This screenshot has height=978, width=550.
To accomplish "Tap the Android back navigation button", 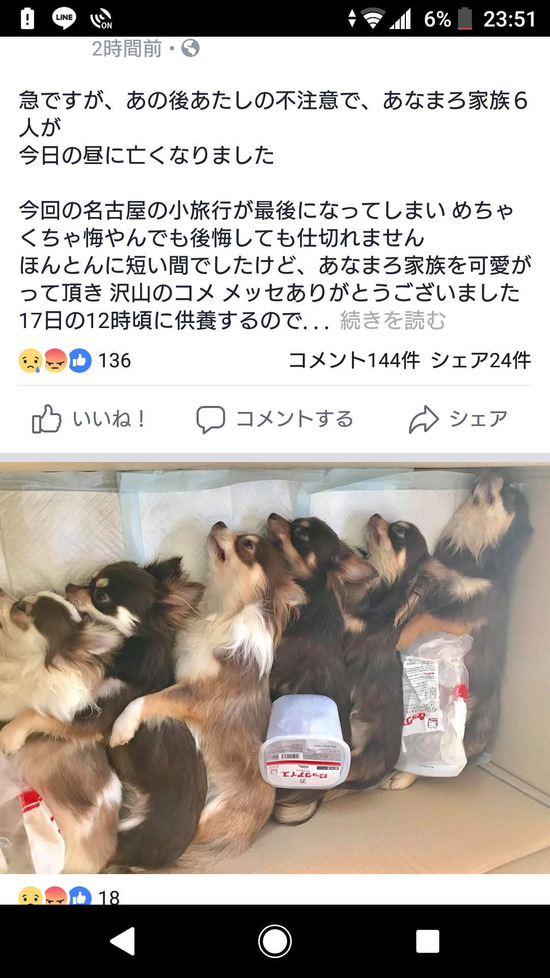I will 122,941.
